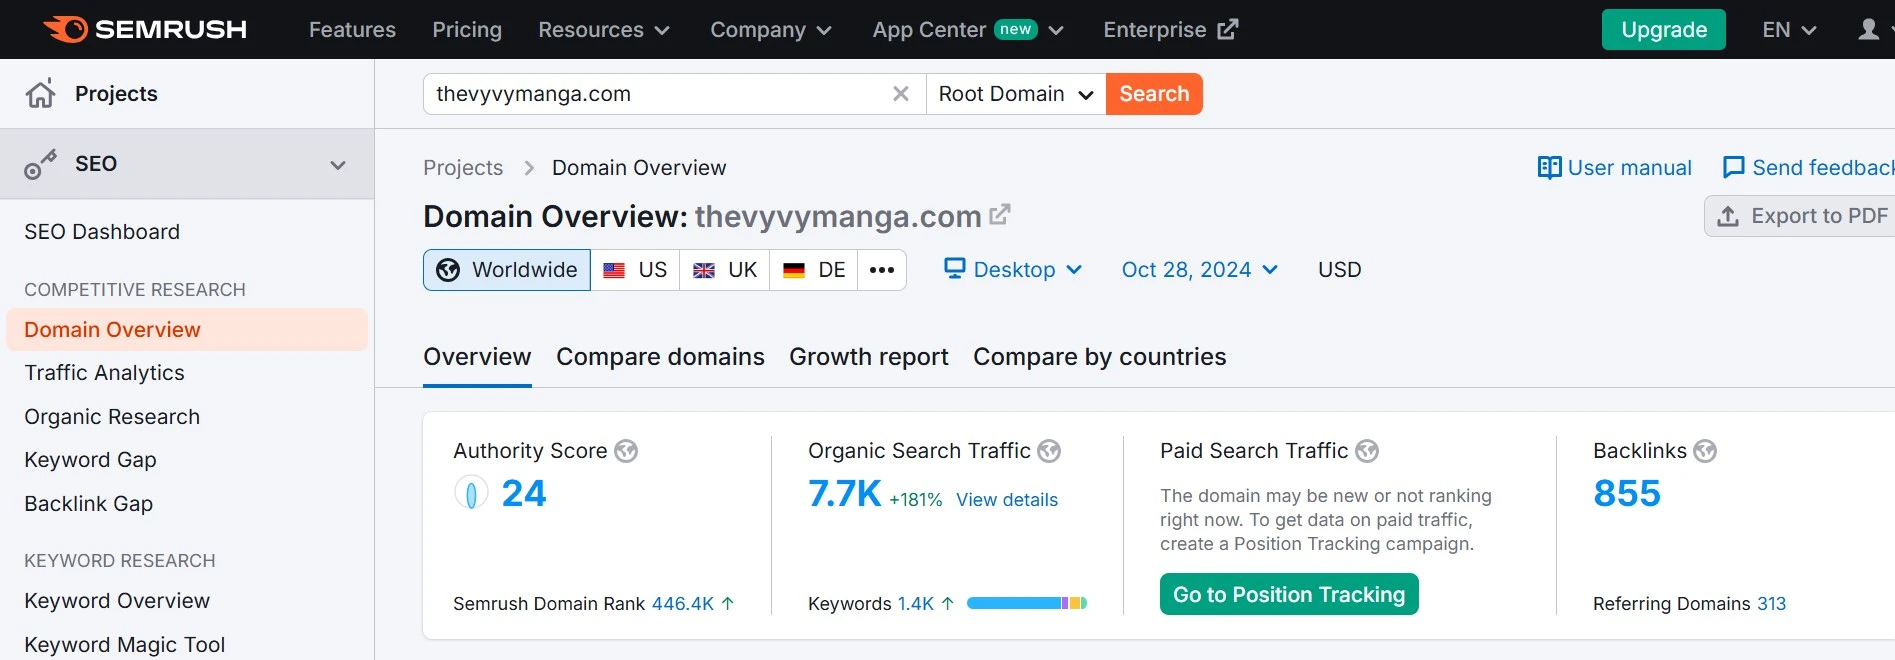Open Keyword Overview in sidebar
Screen dimensions: 1895x660
117,601
